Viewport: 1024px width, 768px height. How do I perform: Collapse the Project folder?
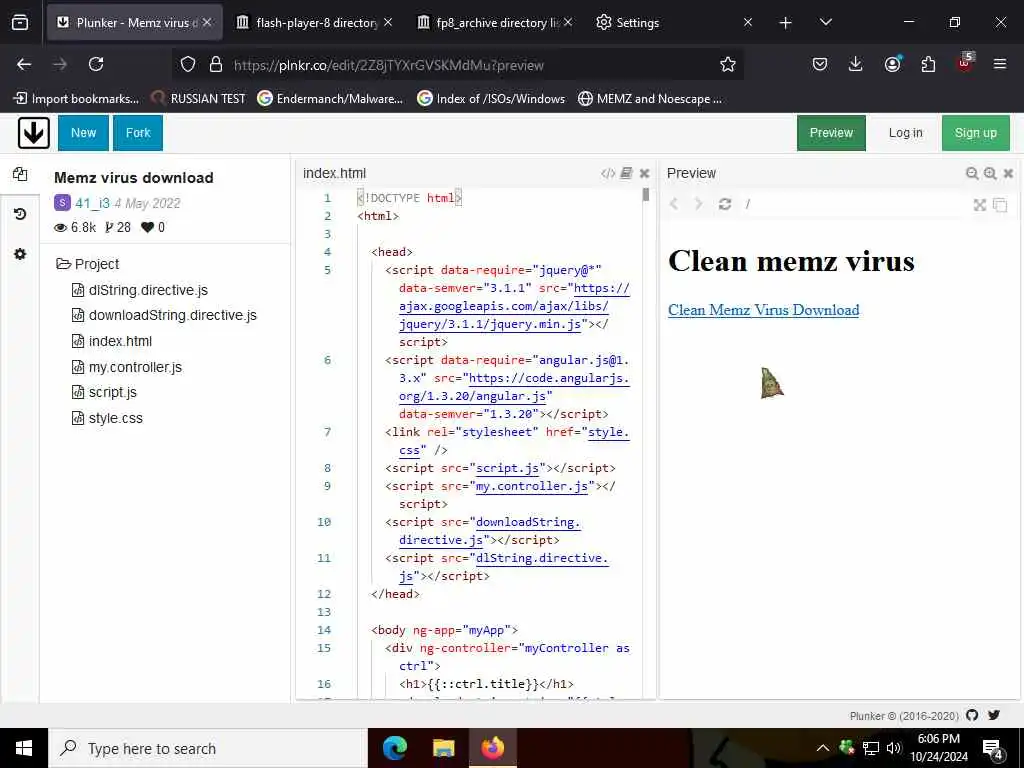pos(88,264)
